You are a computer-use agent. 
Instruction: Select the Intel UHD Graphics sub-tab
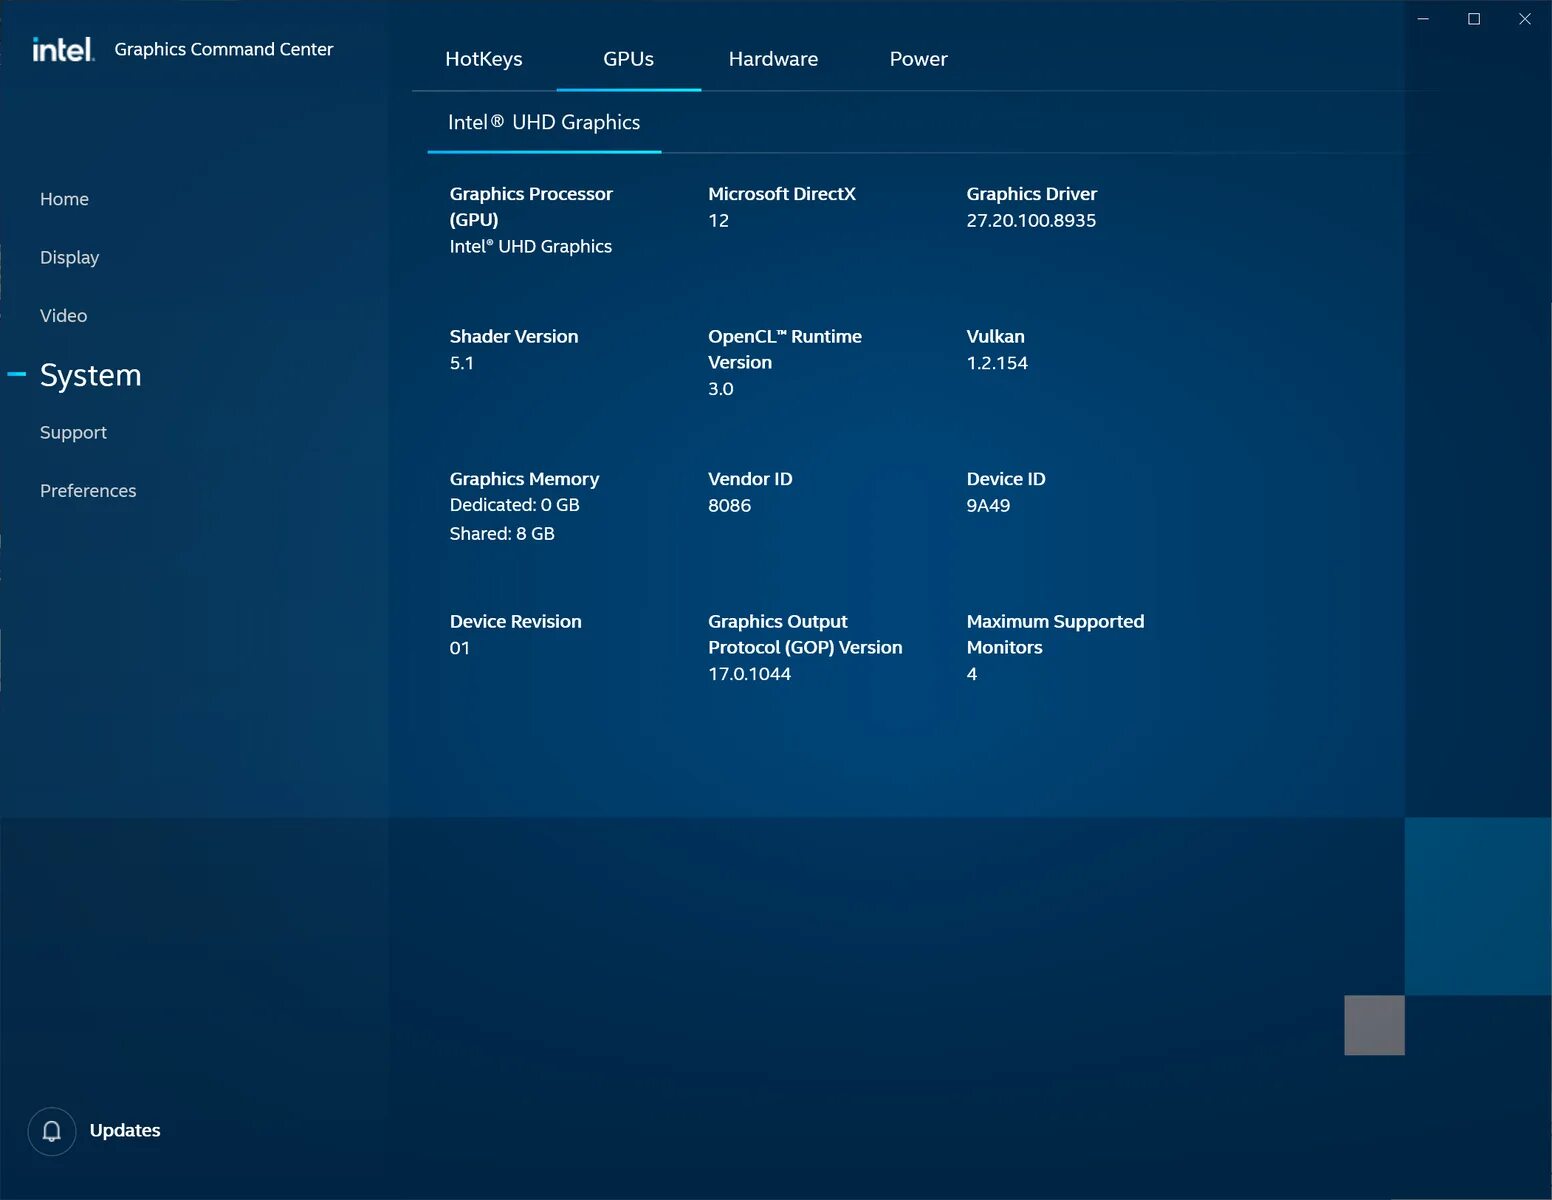(x=544, y=123)
